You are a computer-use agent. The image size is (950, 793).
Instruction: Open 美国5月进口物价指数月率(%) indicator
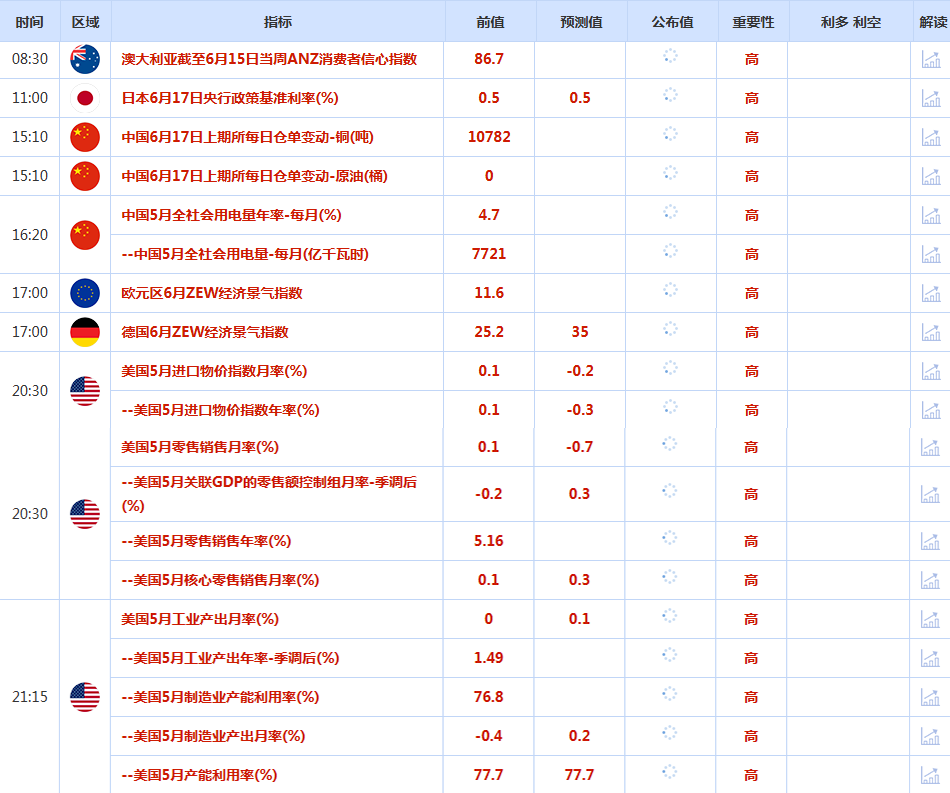pyautogui.click(x=214, y=371)
